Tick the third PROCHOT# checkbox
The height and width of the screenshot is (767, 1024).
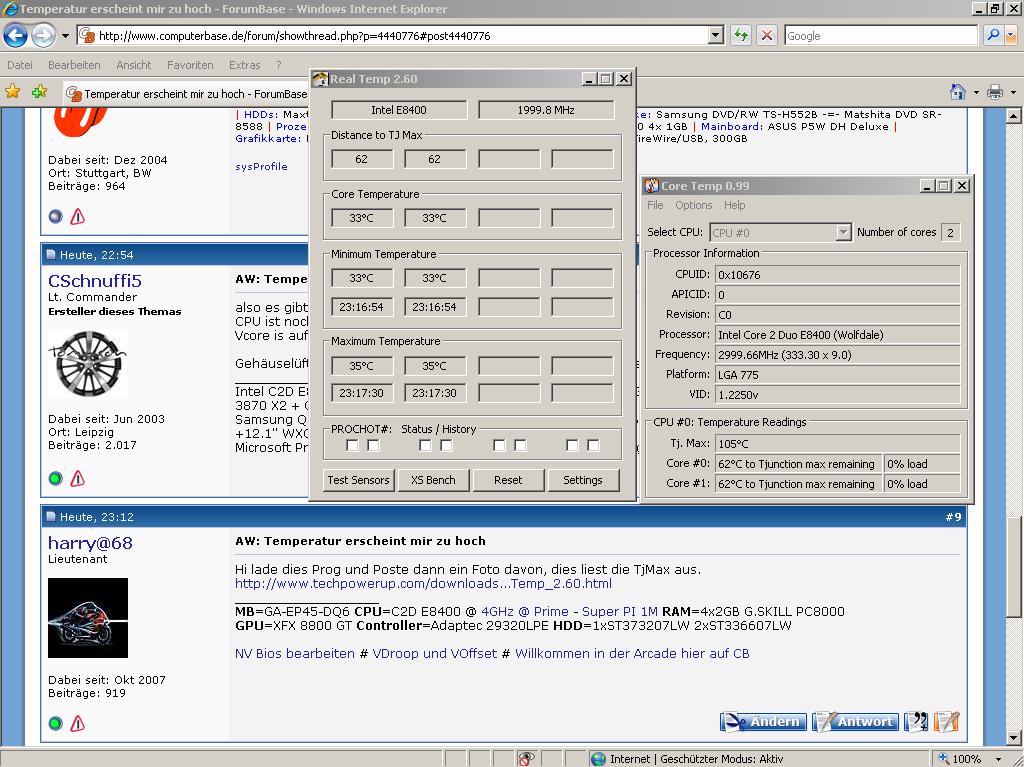[425, 446]
